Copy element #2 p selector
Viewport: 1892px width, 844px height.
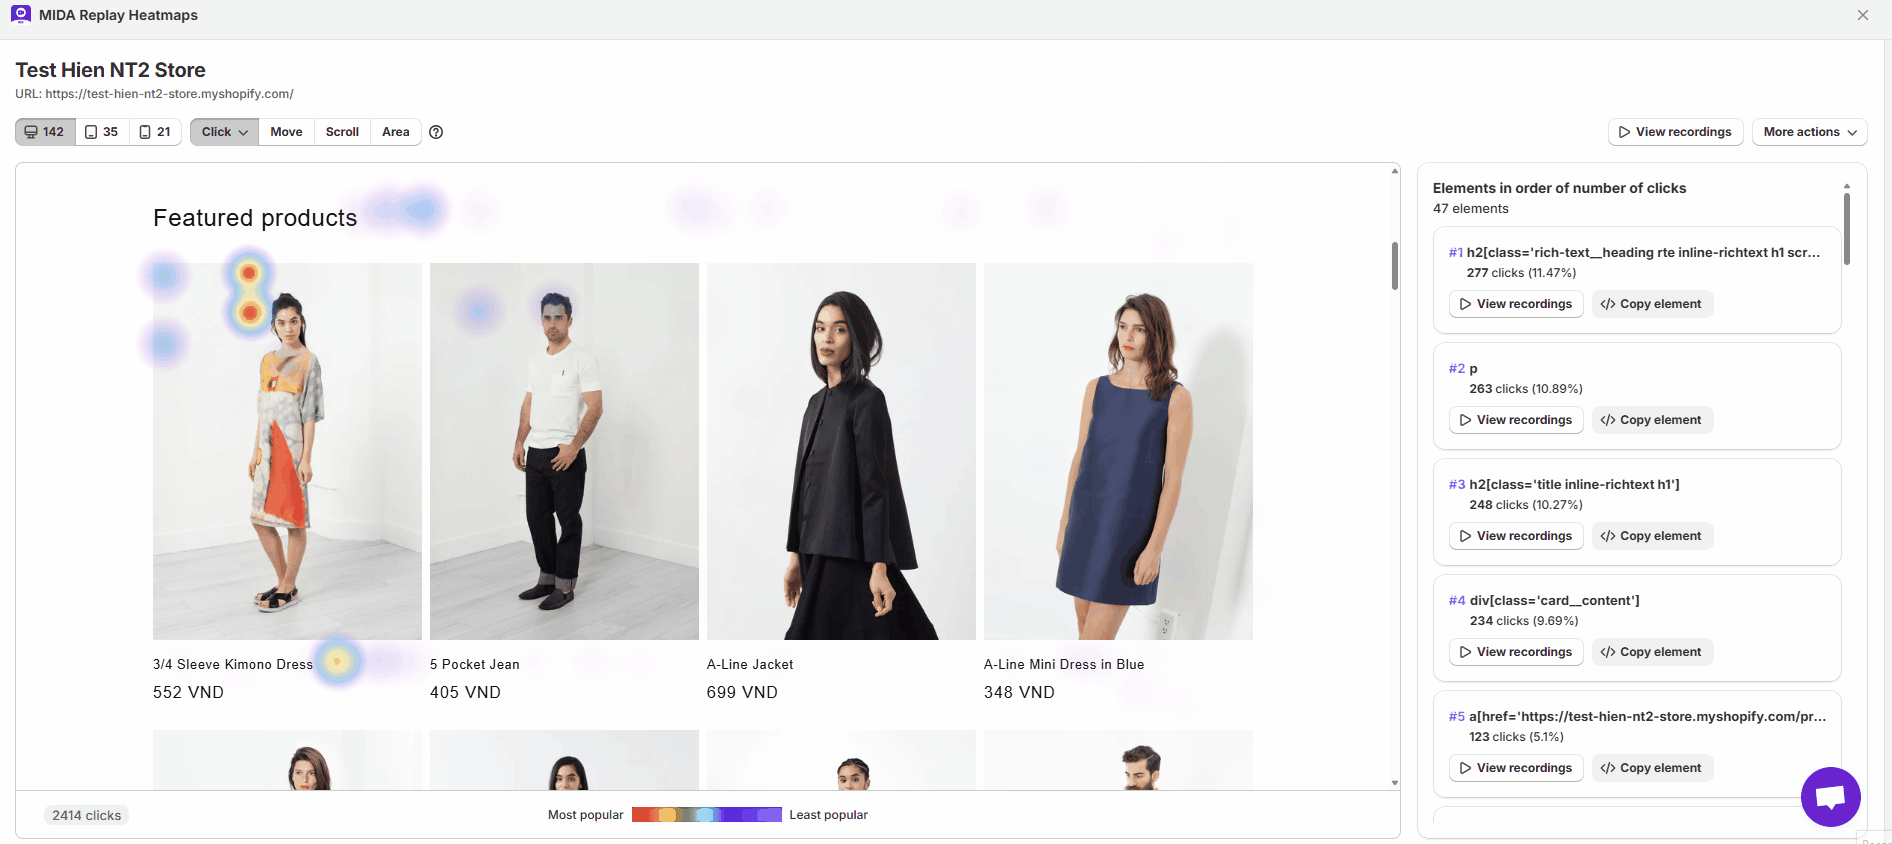[1651, 420]
